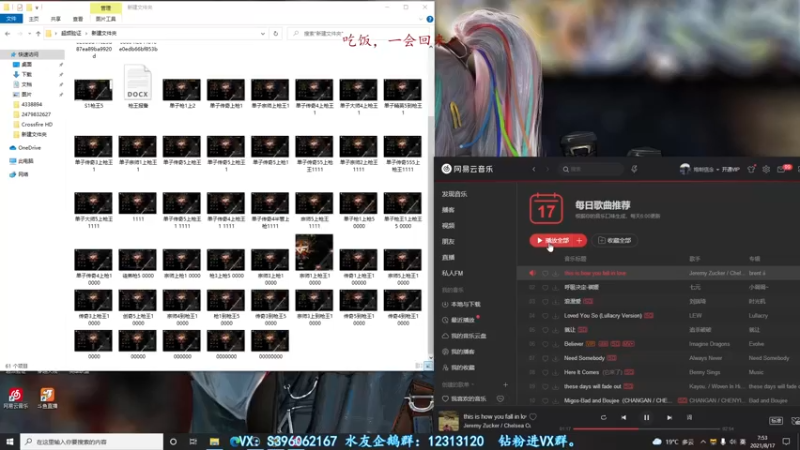Skip to next track in NetEase Music
This screenshot has width=800, height=450.
(669, 417)
